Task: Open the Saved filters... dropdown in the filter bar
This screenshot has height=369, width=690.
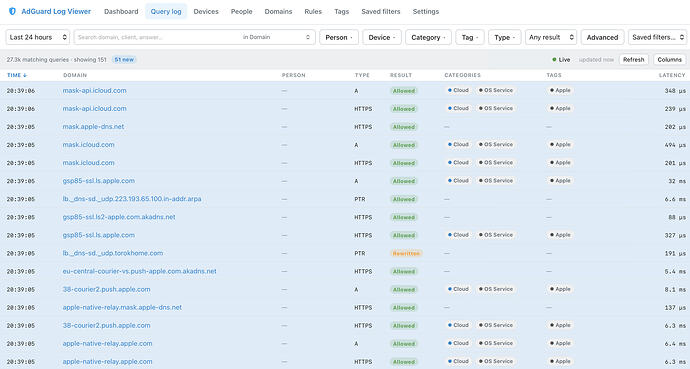Action: pyautogui.click(x=657, y=37)
